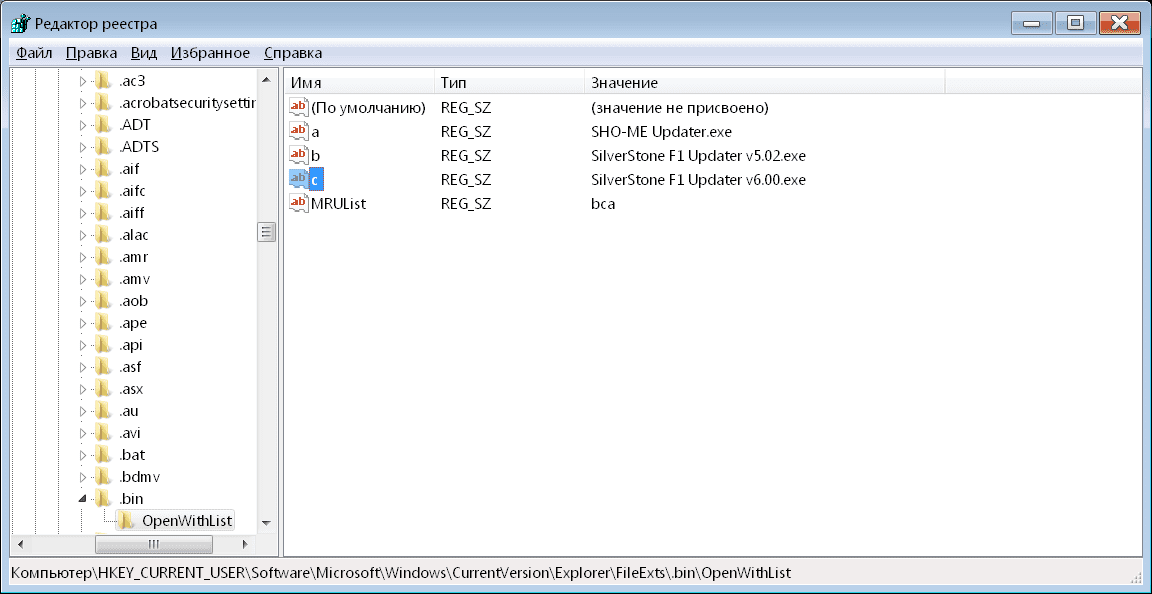The height and width of the screenshot is (594, 1152).
Task: Expand the .bat tree node
Action: pos(83,455)
